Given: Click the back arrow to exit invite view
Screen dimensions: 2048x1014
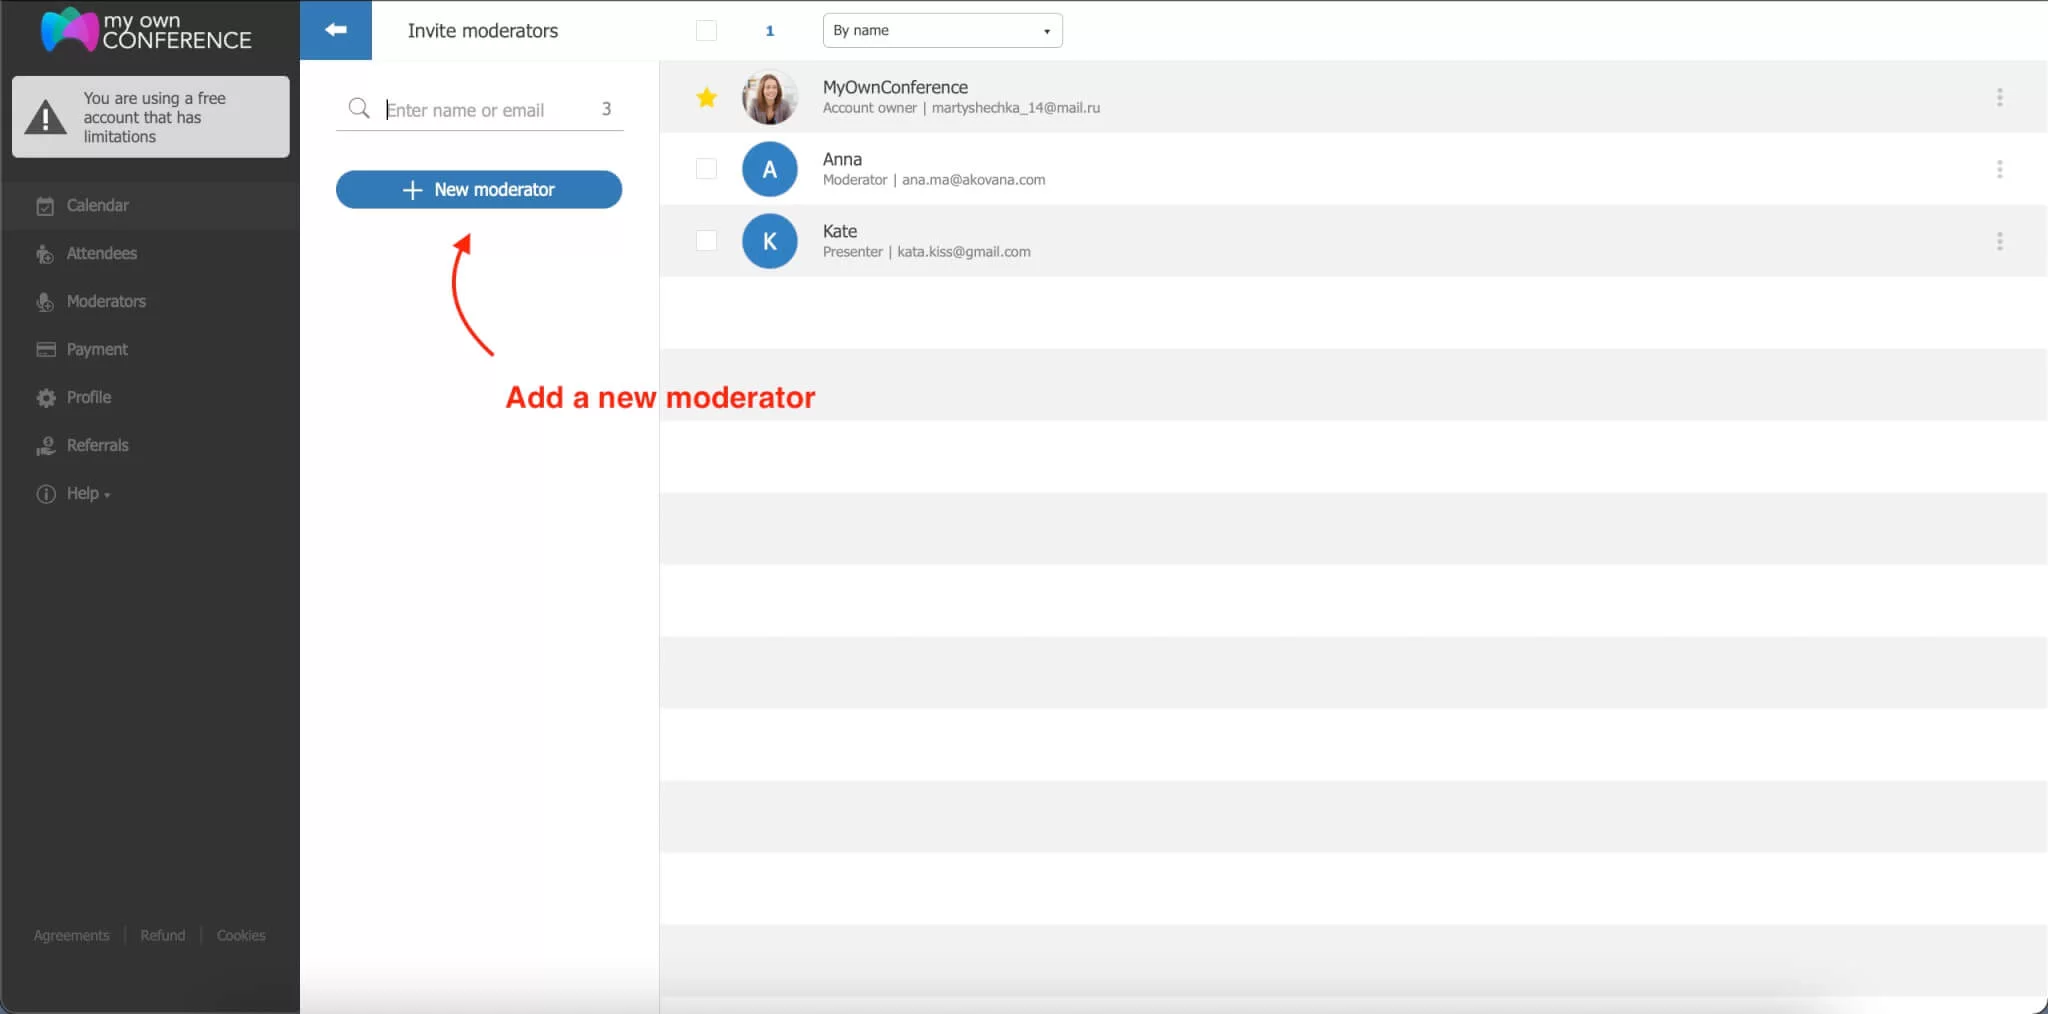Looking at the screenshot, I should pos(336,30).
